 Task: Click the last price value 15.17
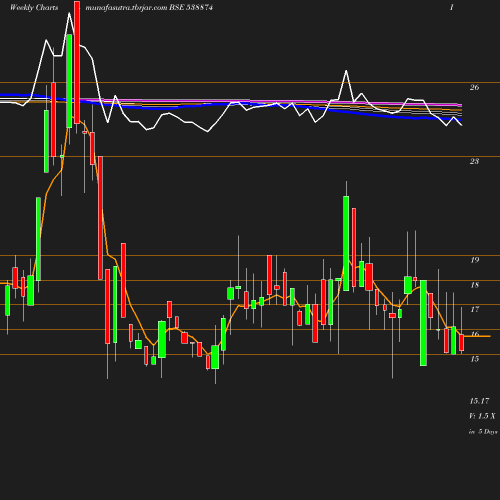tap(479, 401)
